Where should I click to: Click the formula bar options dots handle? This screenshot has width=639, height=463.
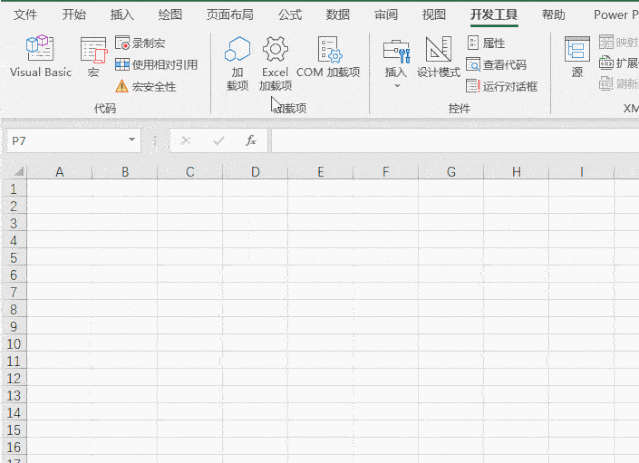(155, 141)
